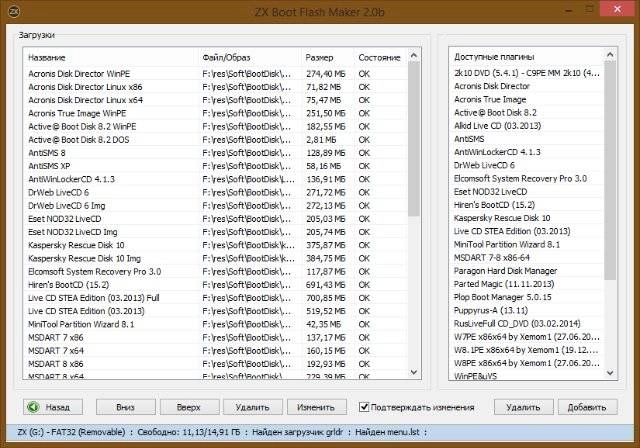The image size is (640, 448).
Task: Select Acronis True Image WinPE row
Action: (x=216, y=113)
